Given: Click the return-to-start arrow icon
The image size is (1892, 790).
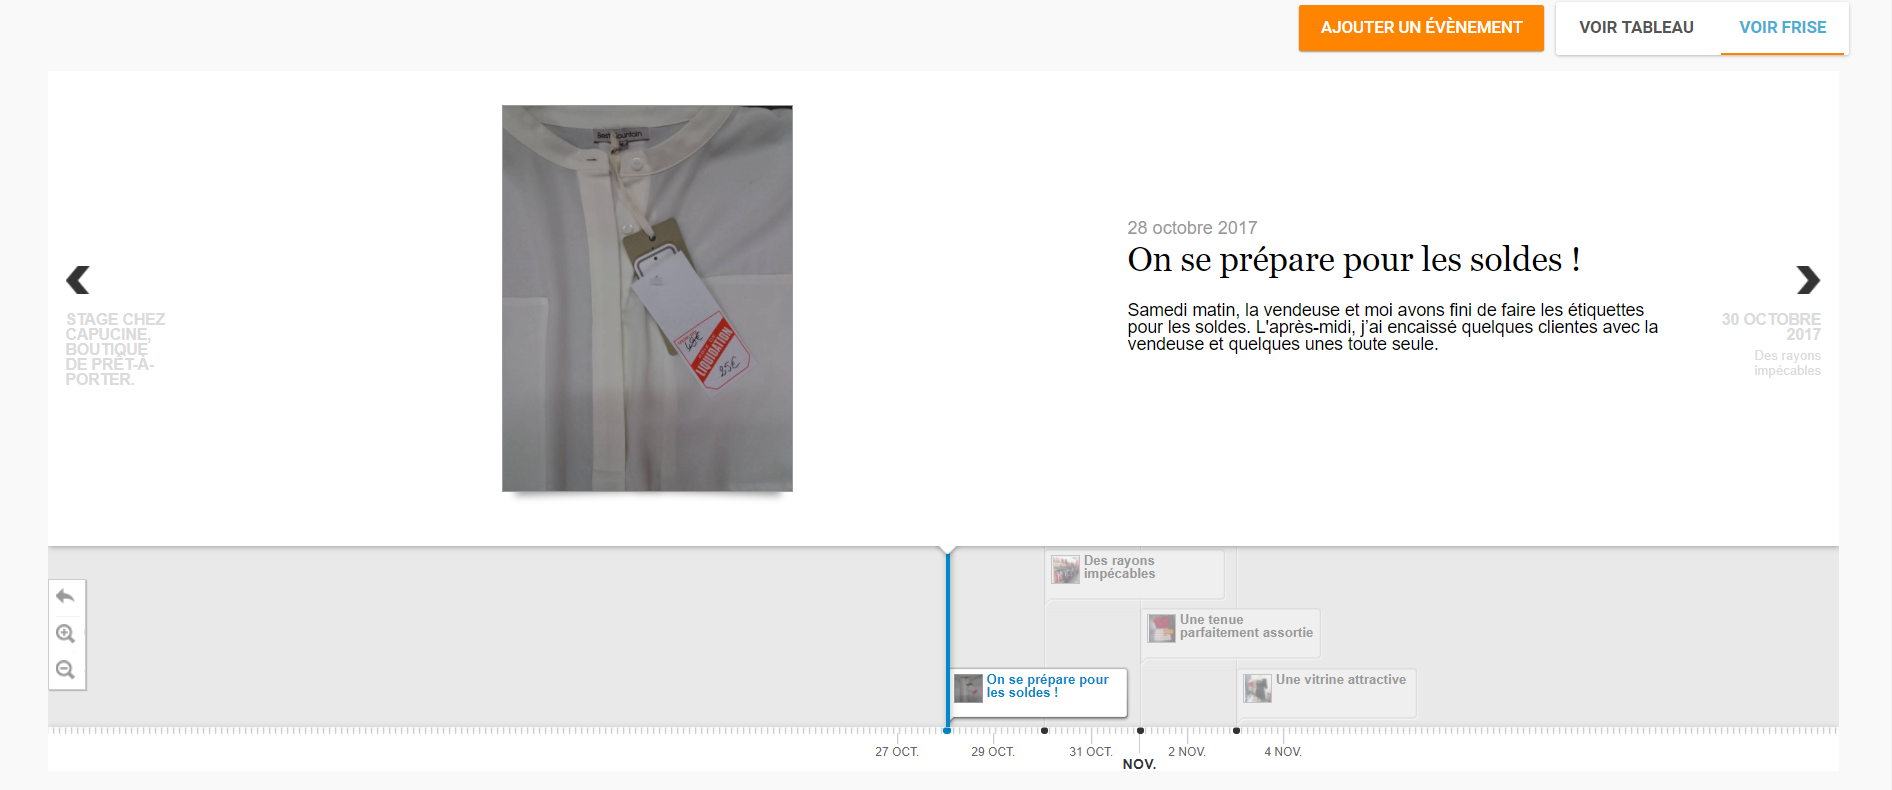Looking at the screenshot, I should [x=66, y=597].
